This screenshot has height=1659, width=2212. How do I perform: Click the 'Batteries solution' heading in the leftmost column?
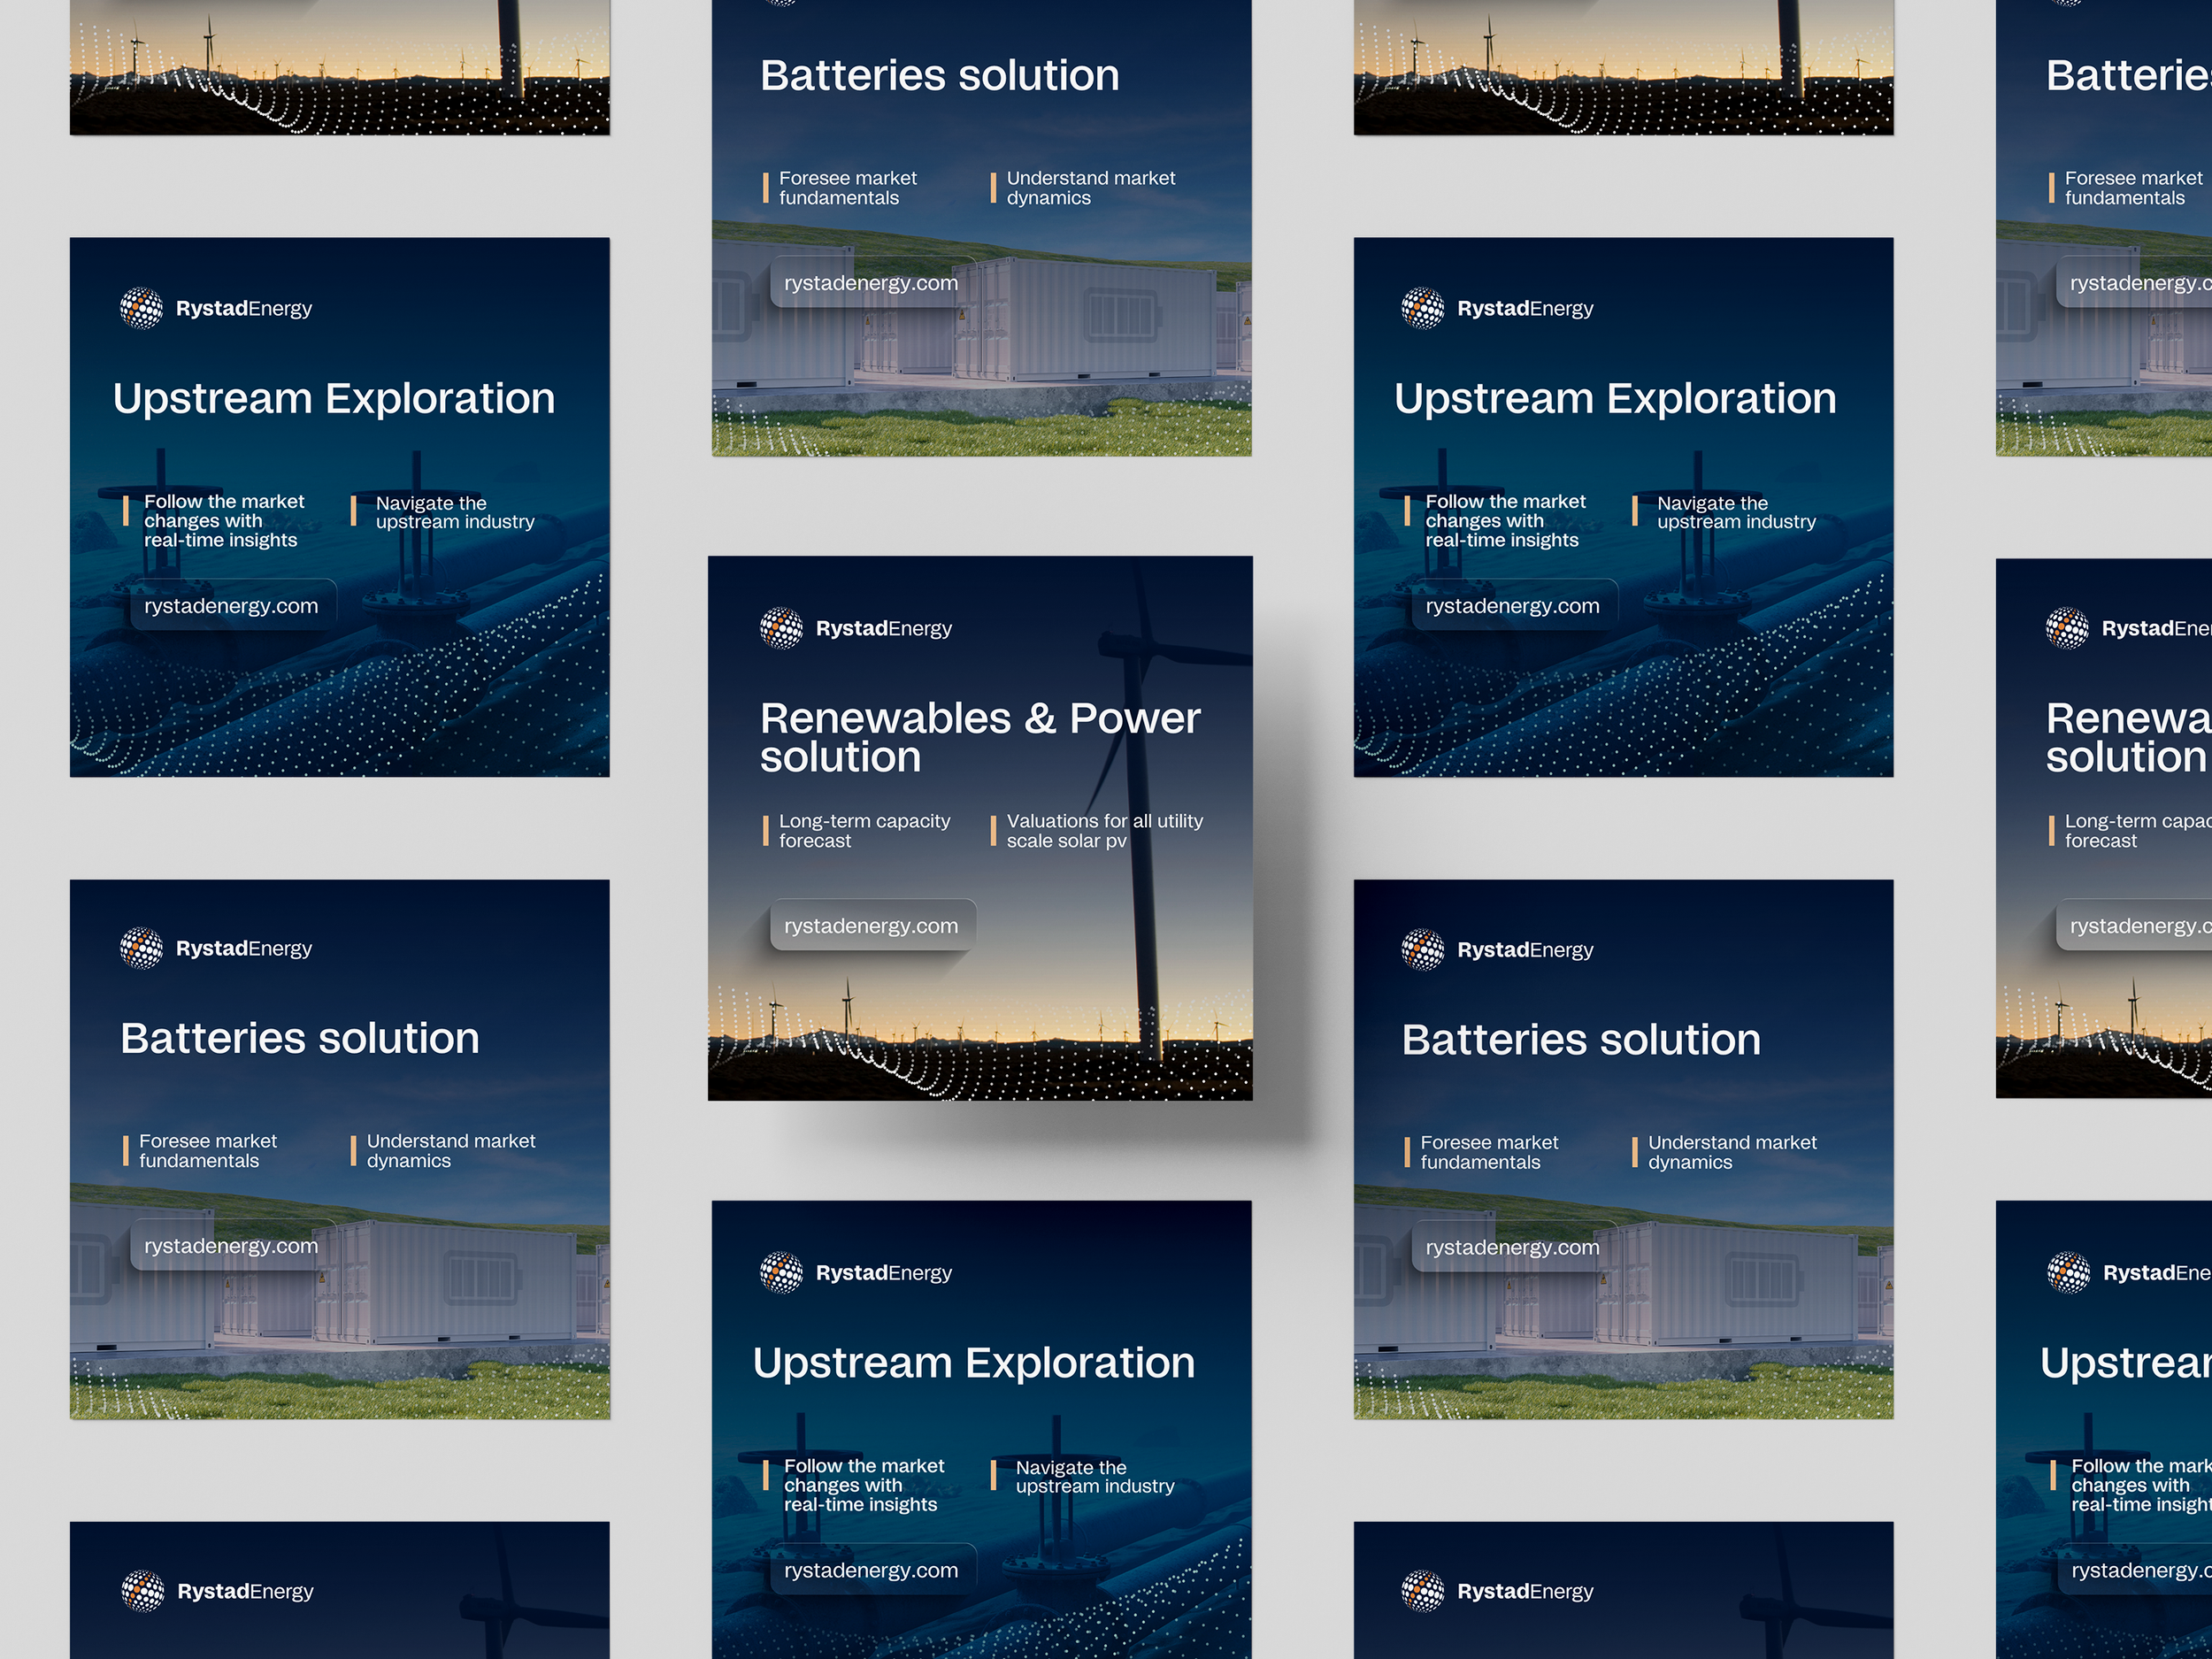[x=299, y=1038]
